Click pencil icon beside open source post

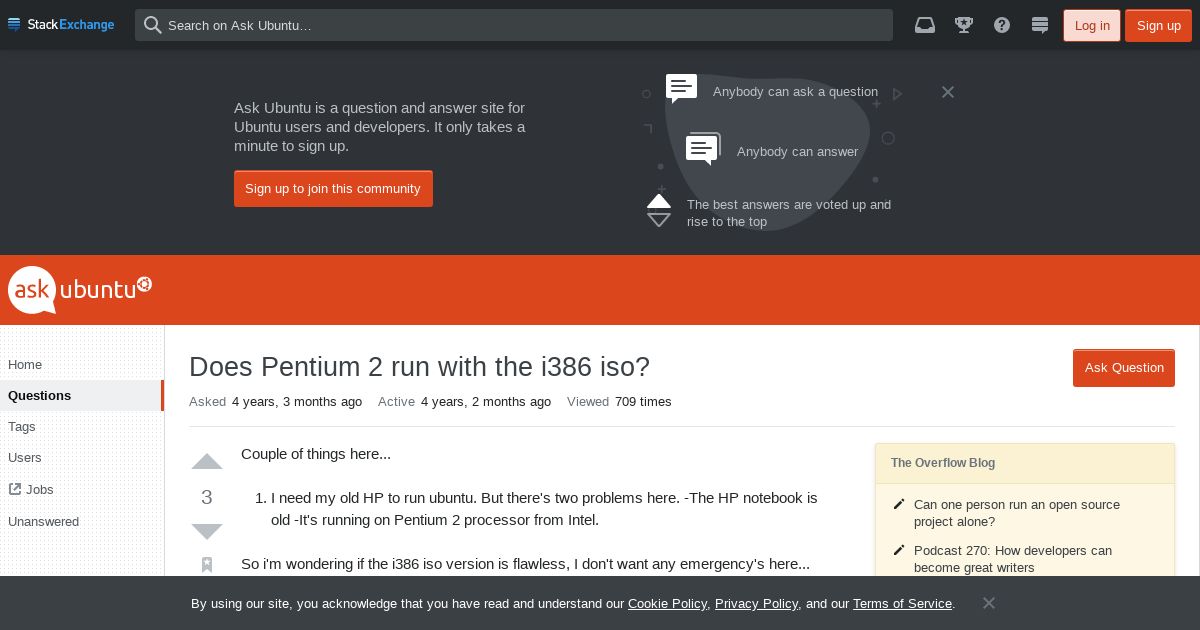(899, 505)
